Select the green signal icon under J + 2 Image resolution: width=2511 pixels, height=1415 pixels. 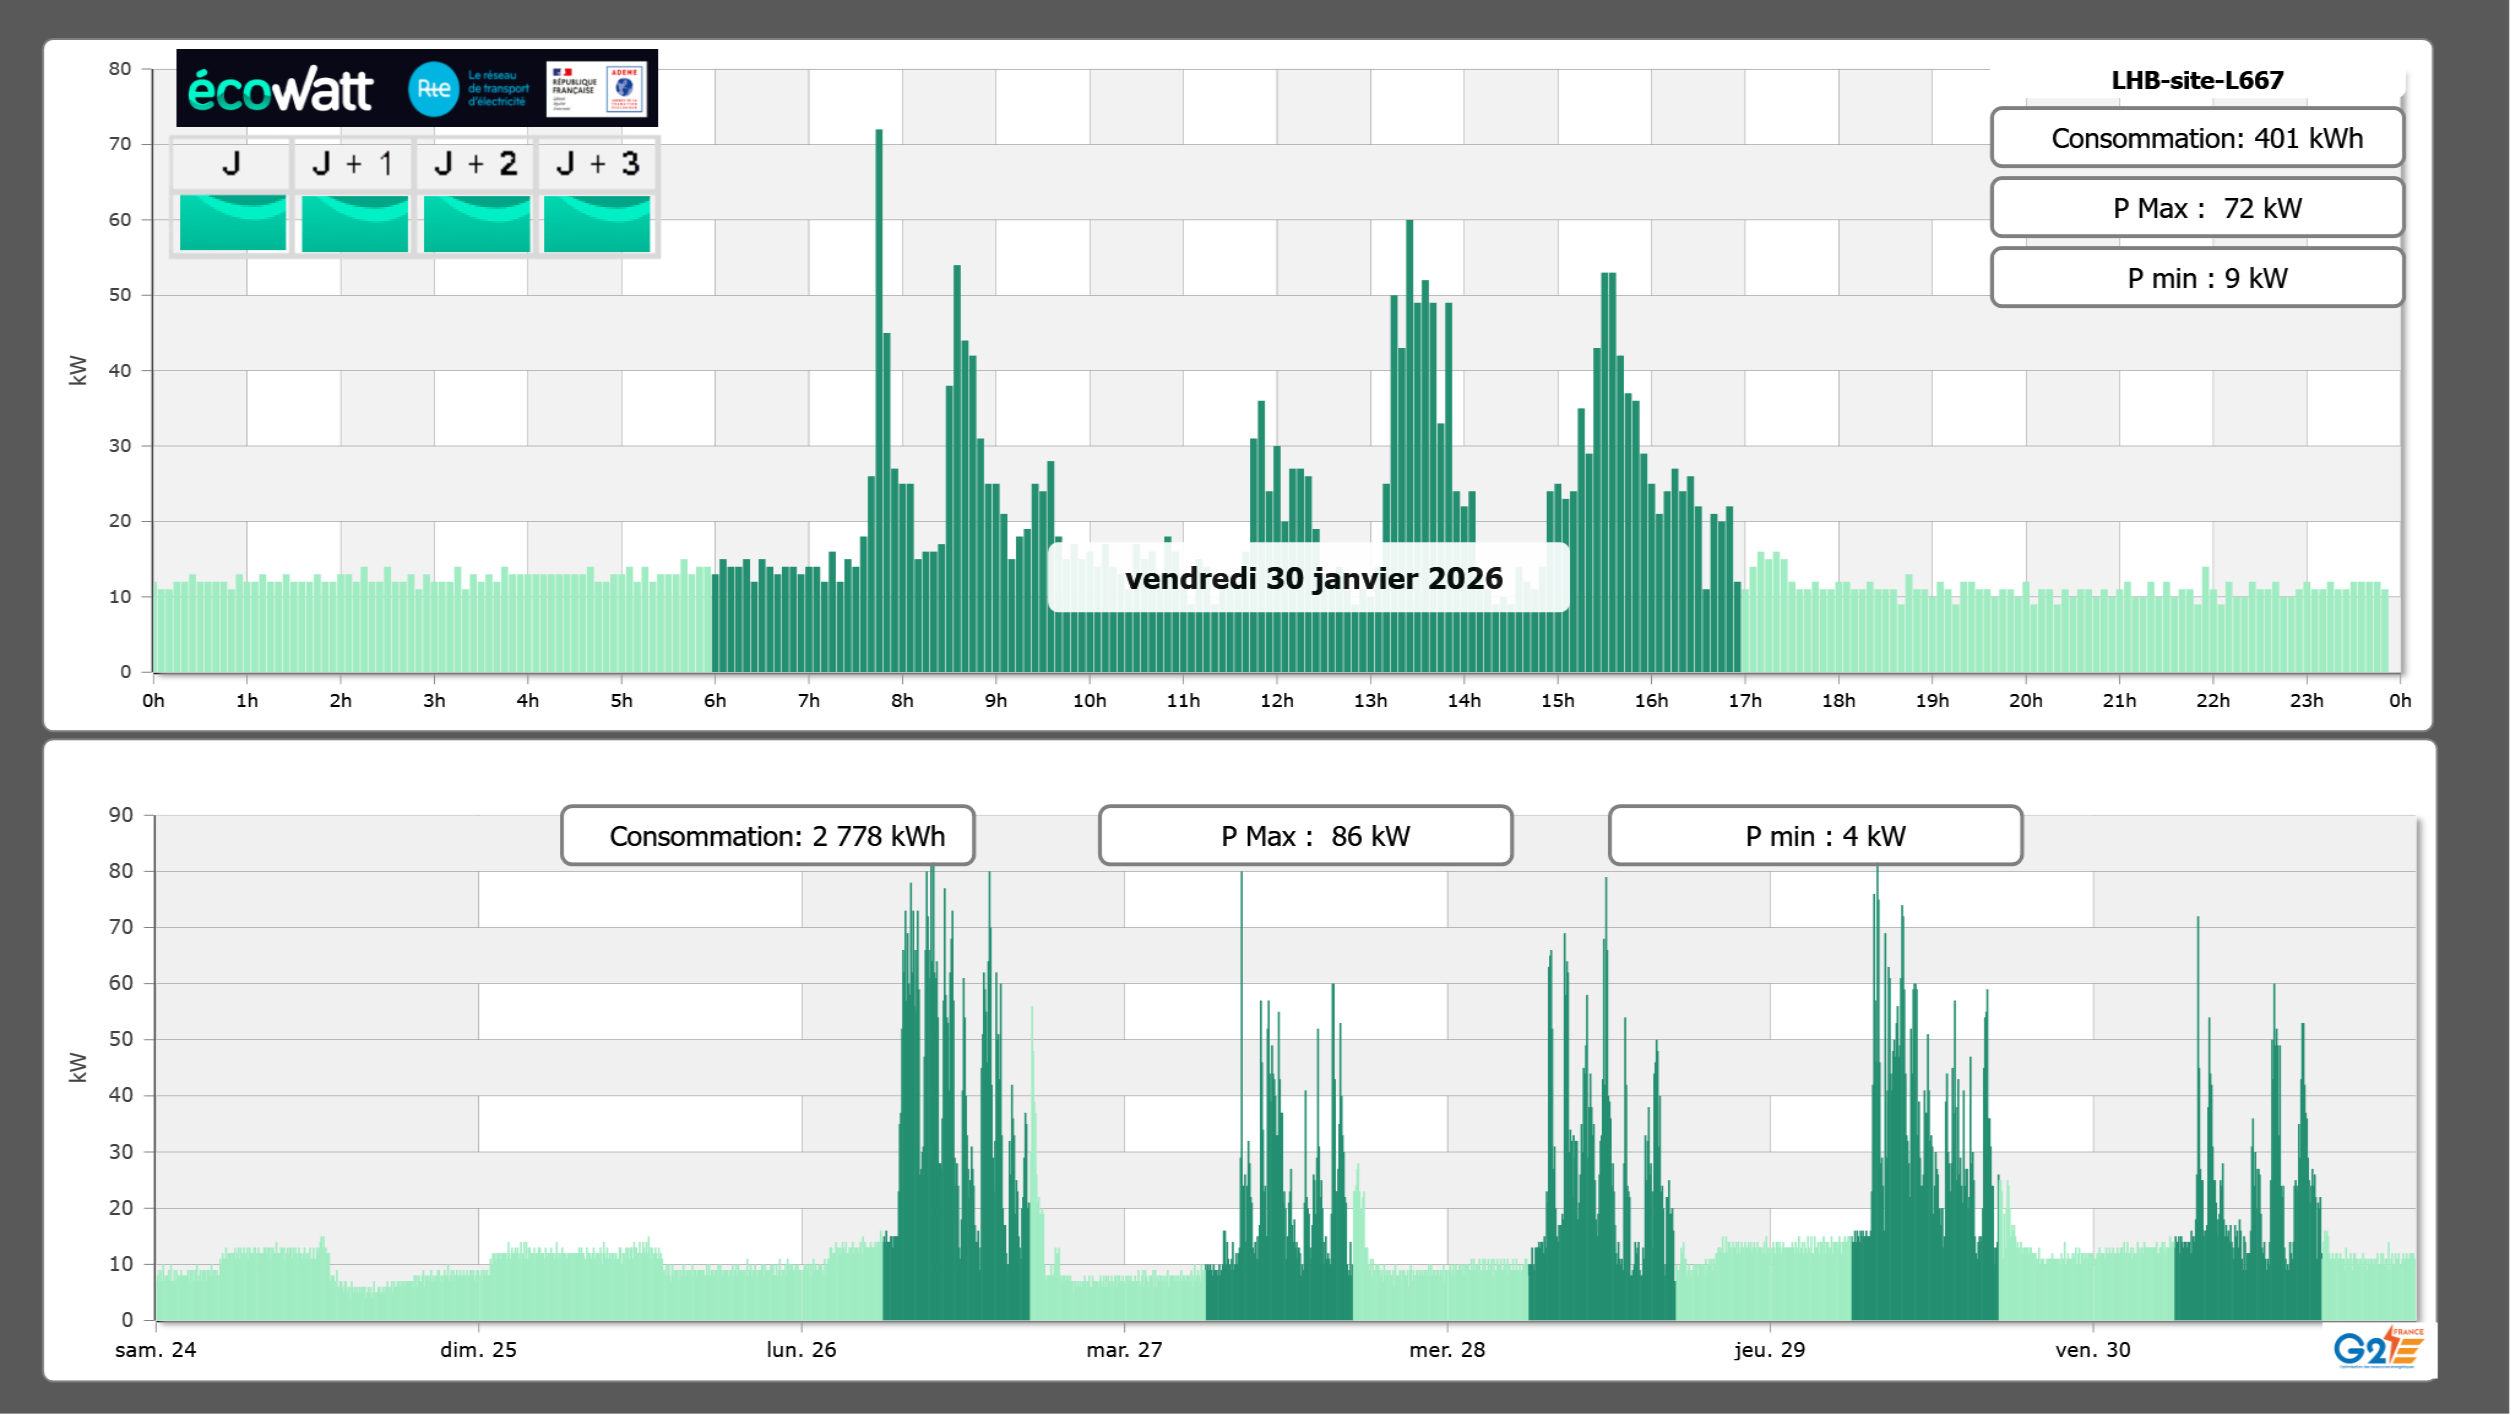(476, 223)
